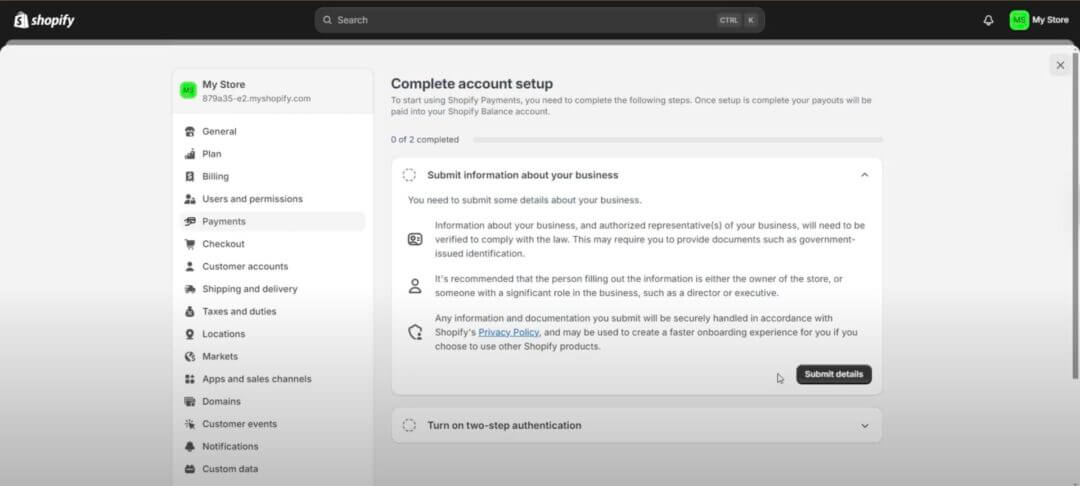This screenshot has height=486, width=1080.
Task: Click the Plan chart icon in sidebar
Action: [x=190, y=154]
